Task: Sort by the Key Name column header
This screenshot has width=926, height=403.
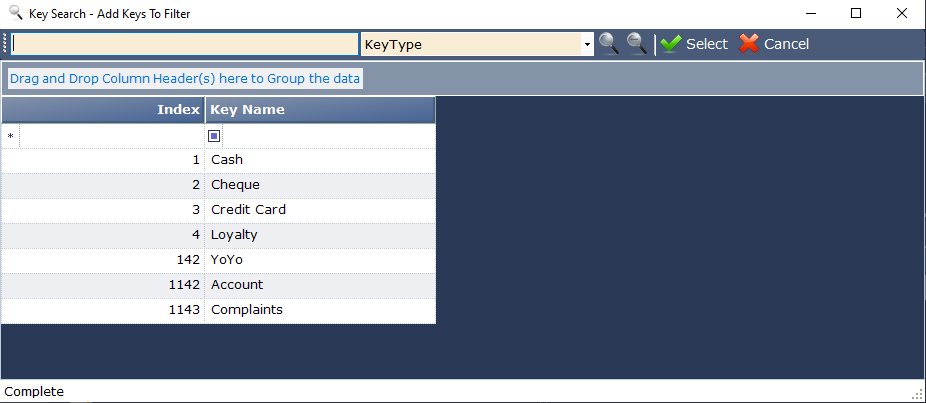Action: [320, 110]
